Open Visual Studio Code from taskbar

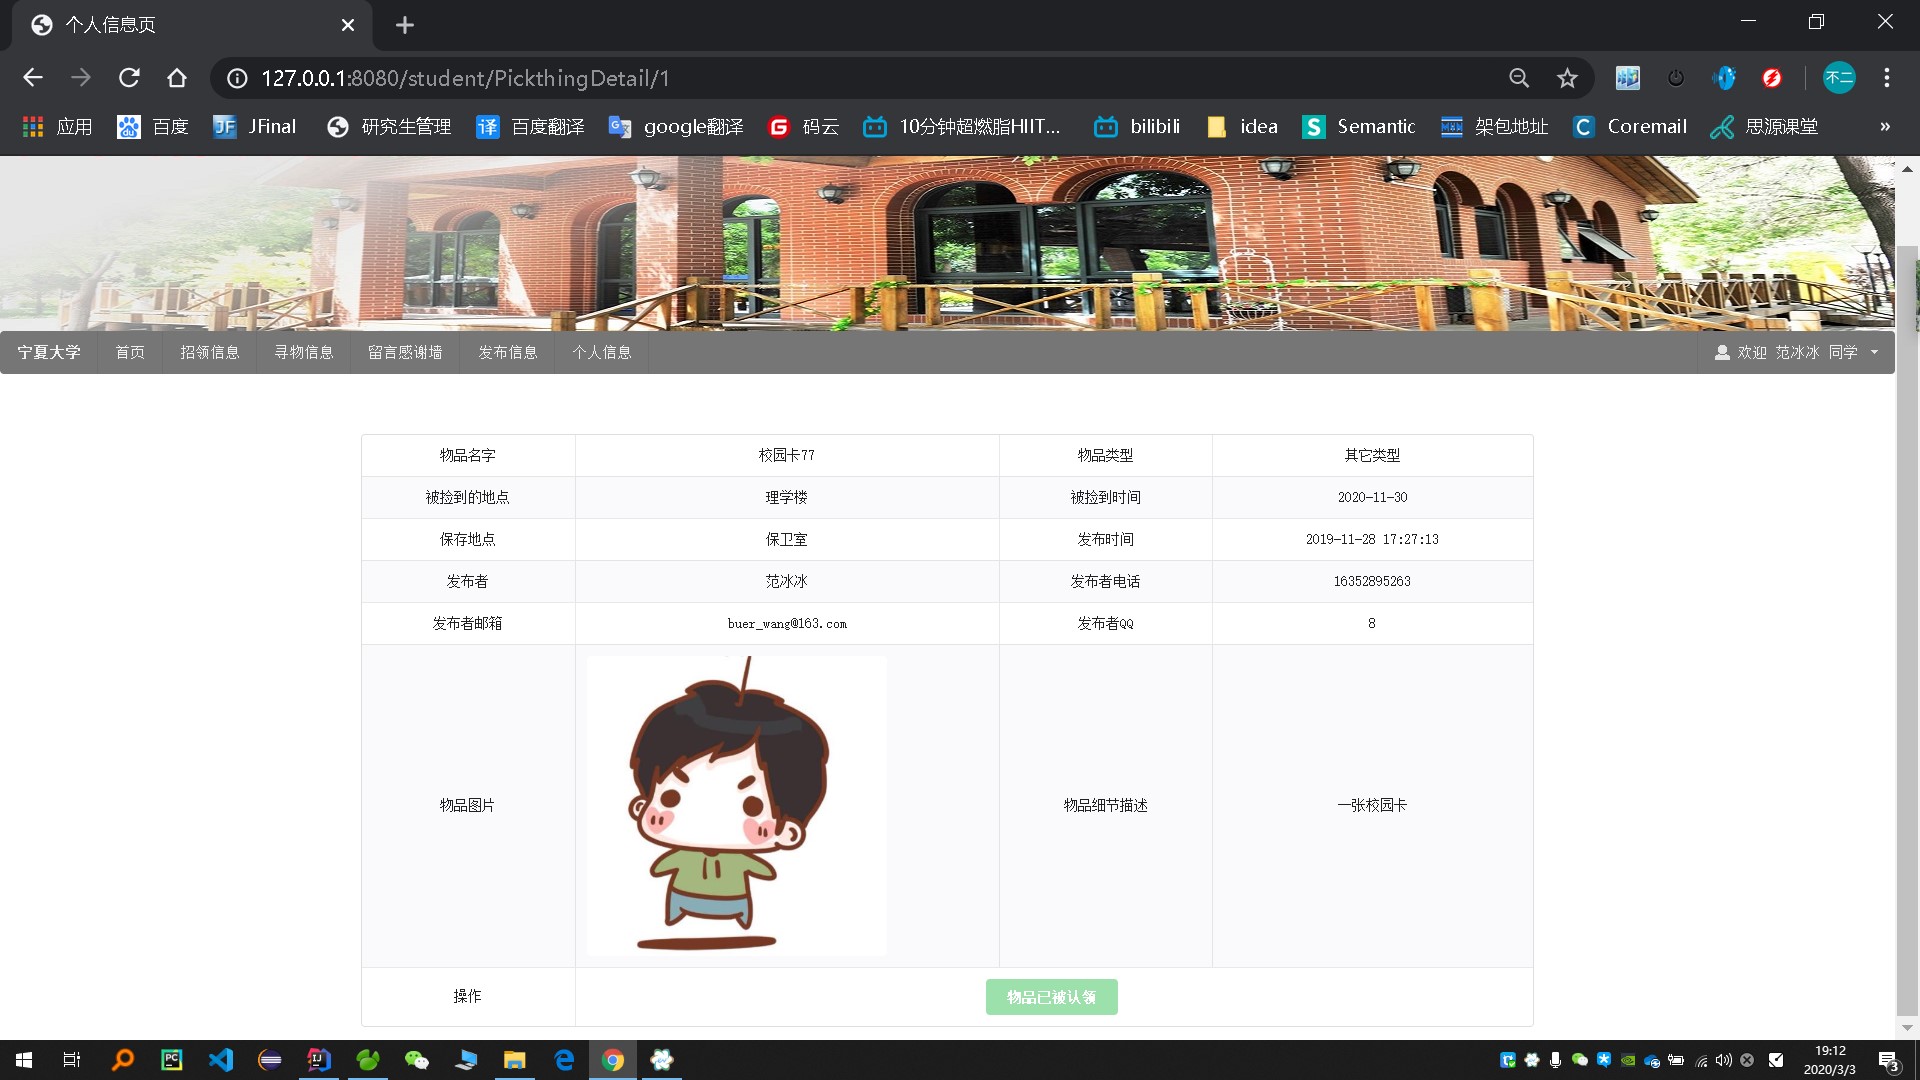point(221,1060)
